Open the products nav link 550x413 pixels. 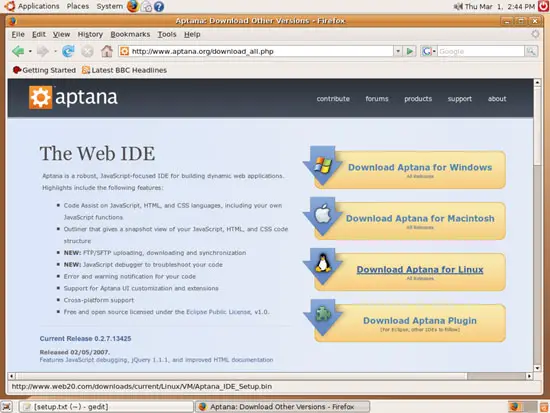(x=418, y=99)
